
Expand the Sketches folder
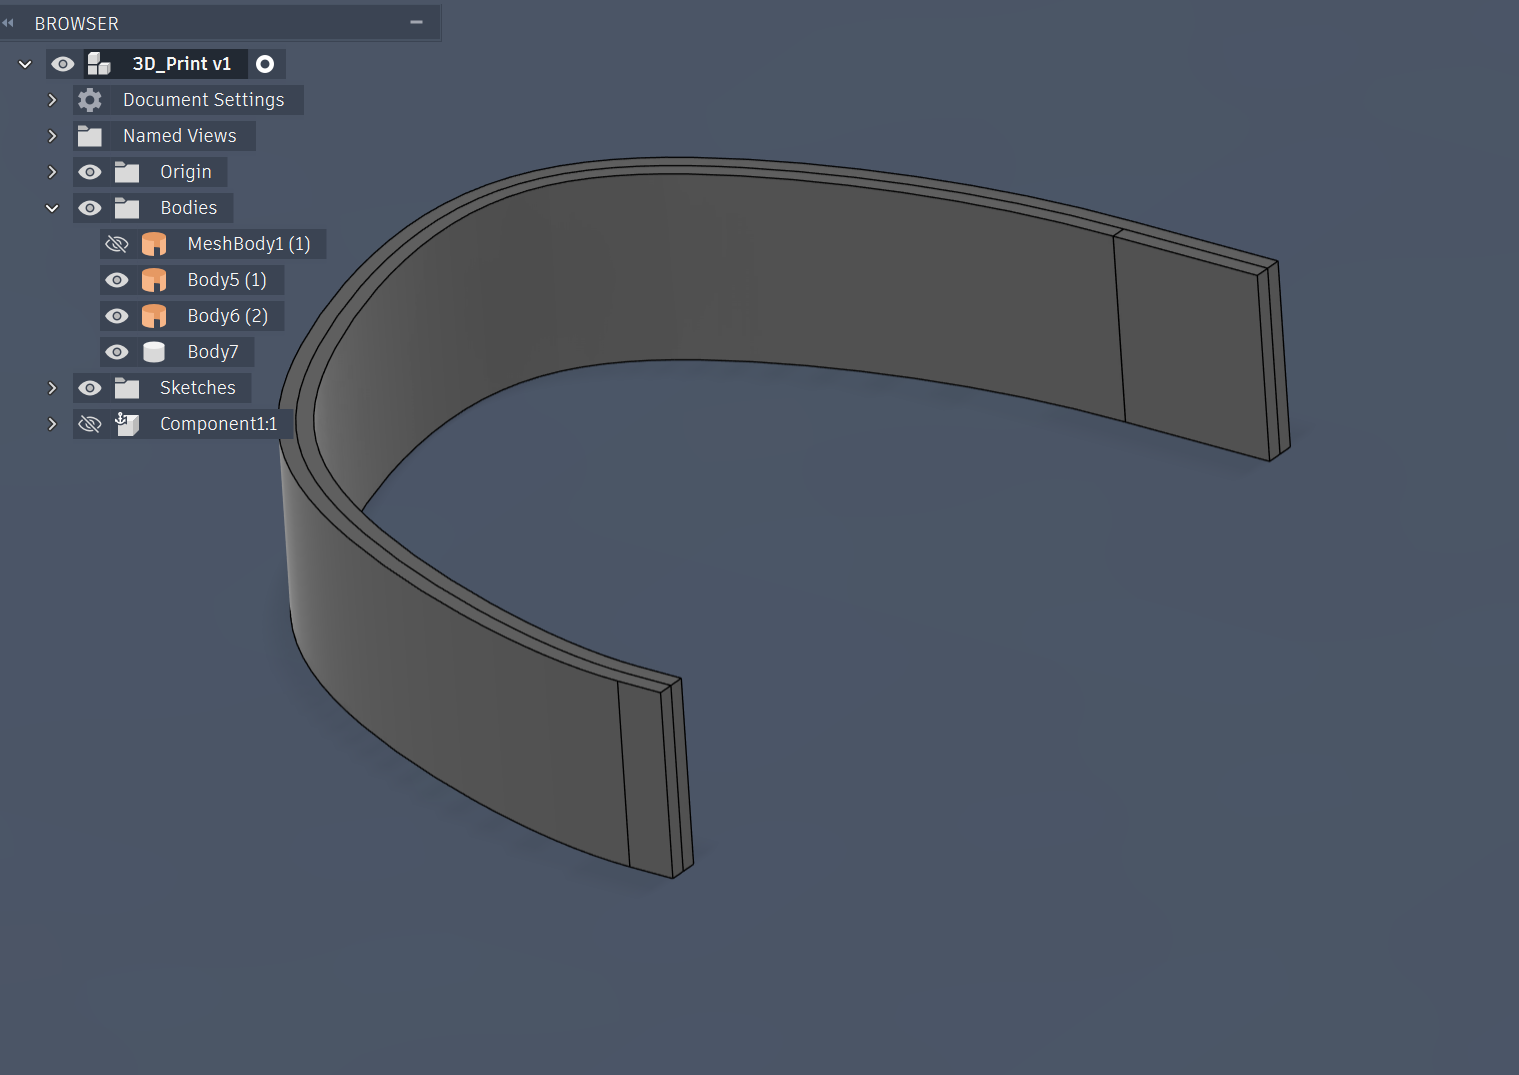click(x=52, y=388)
